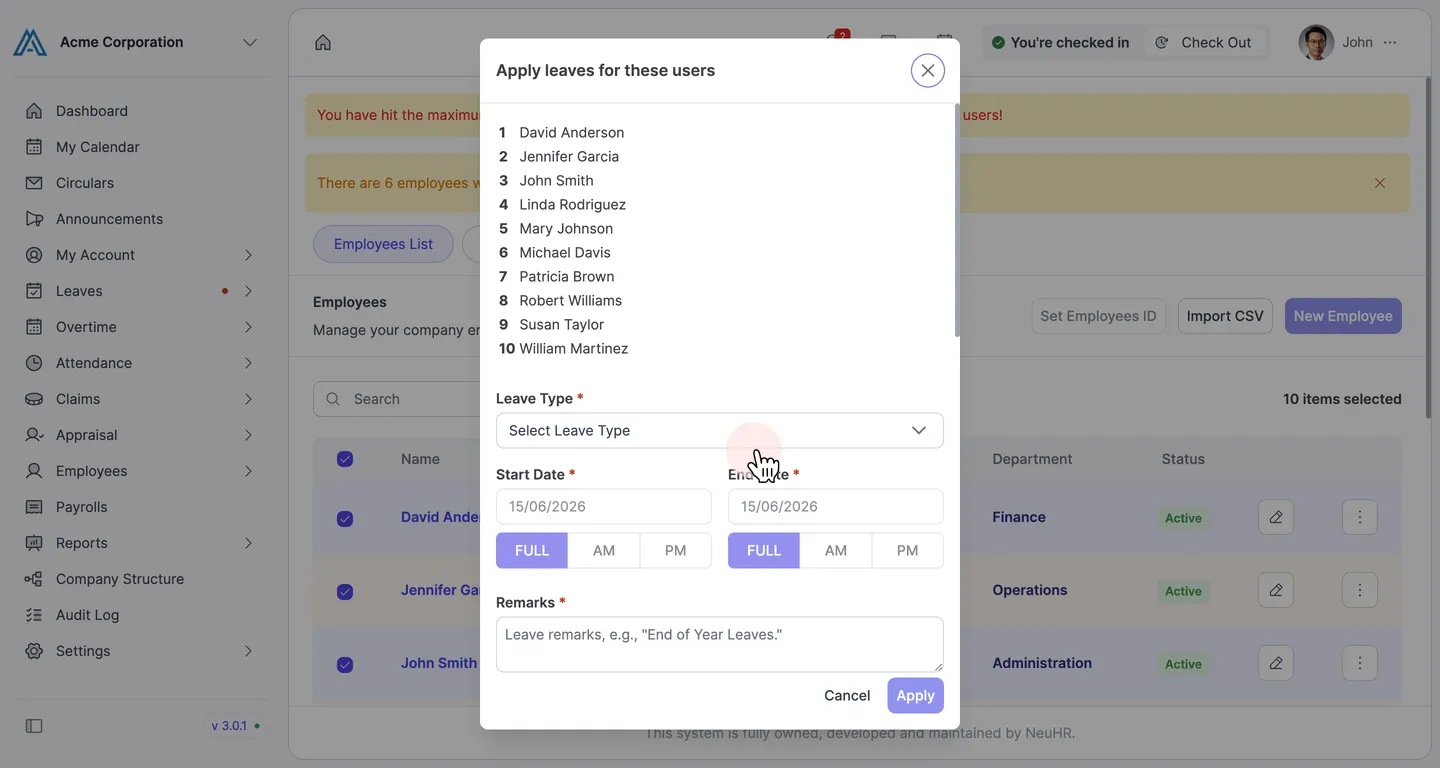Image resolution: width=1440 pixels, height=768 pixels.
Task: Expand the Attendance submenu chevron
Action: [248, 363]
